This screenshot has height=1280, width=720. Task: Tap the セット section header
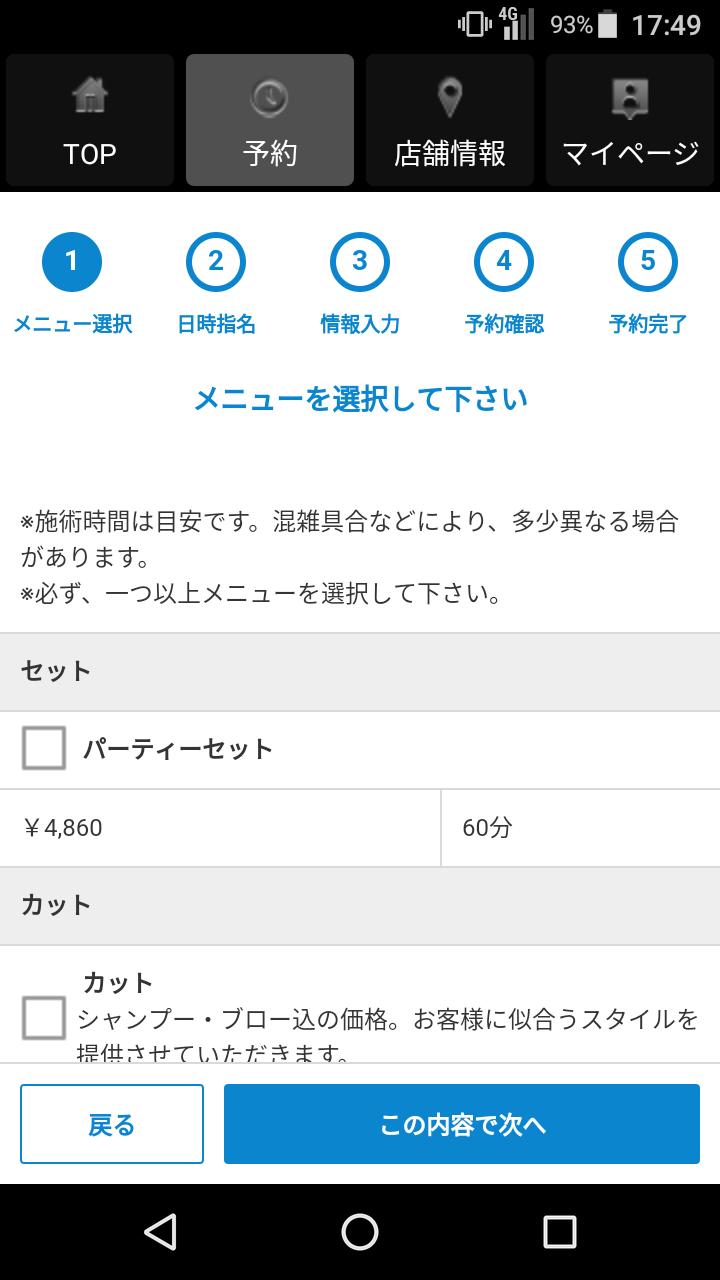tap(360, 672)
